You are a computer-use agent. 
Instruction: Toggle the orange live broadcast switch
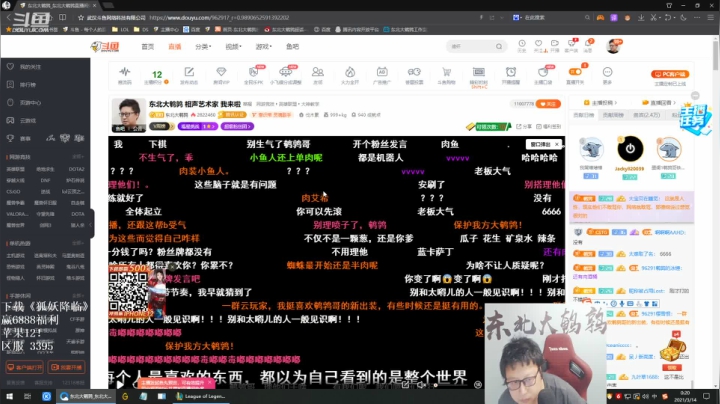click(x=575, y=72)
